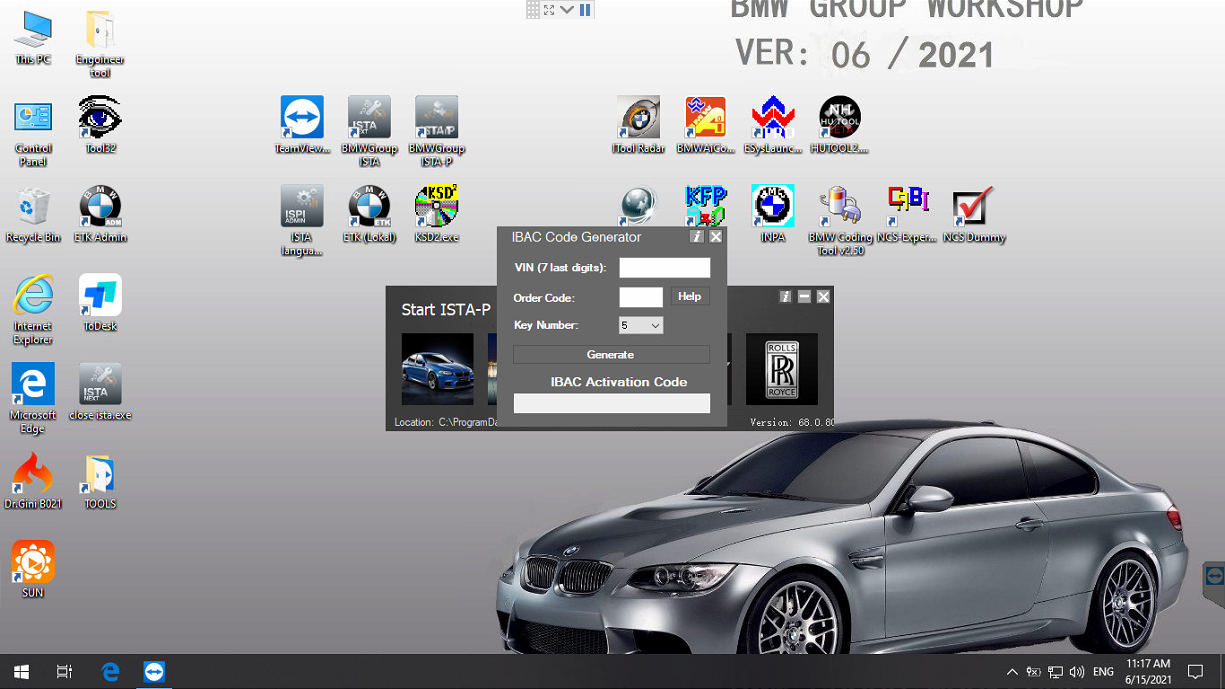Launch ETK (Lokal) shortcut
The height and width of the screenshot is (689, 1225).
(369, 214)
